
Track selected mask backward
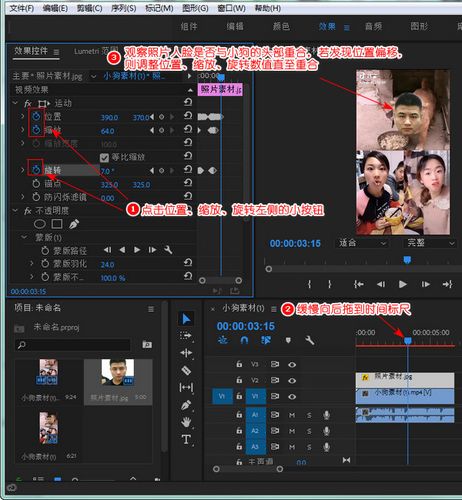pos(122,250)
